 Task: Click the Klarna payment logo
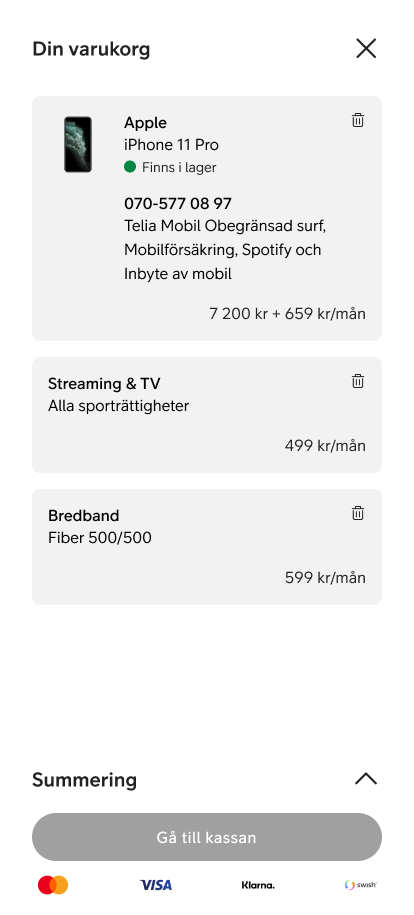coord(258,885)
